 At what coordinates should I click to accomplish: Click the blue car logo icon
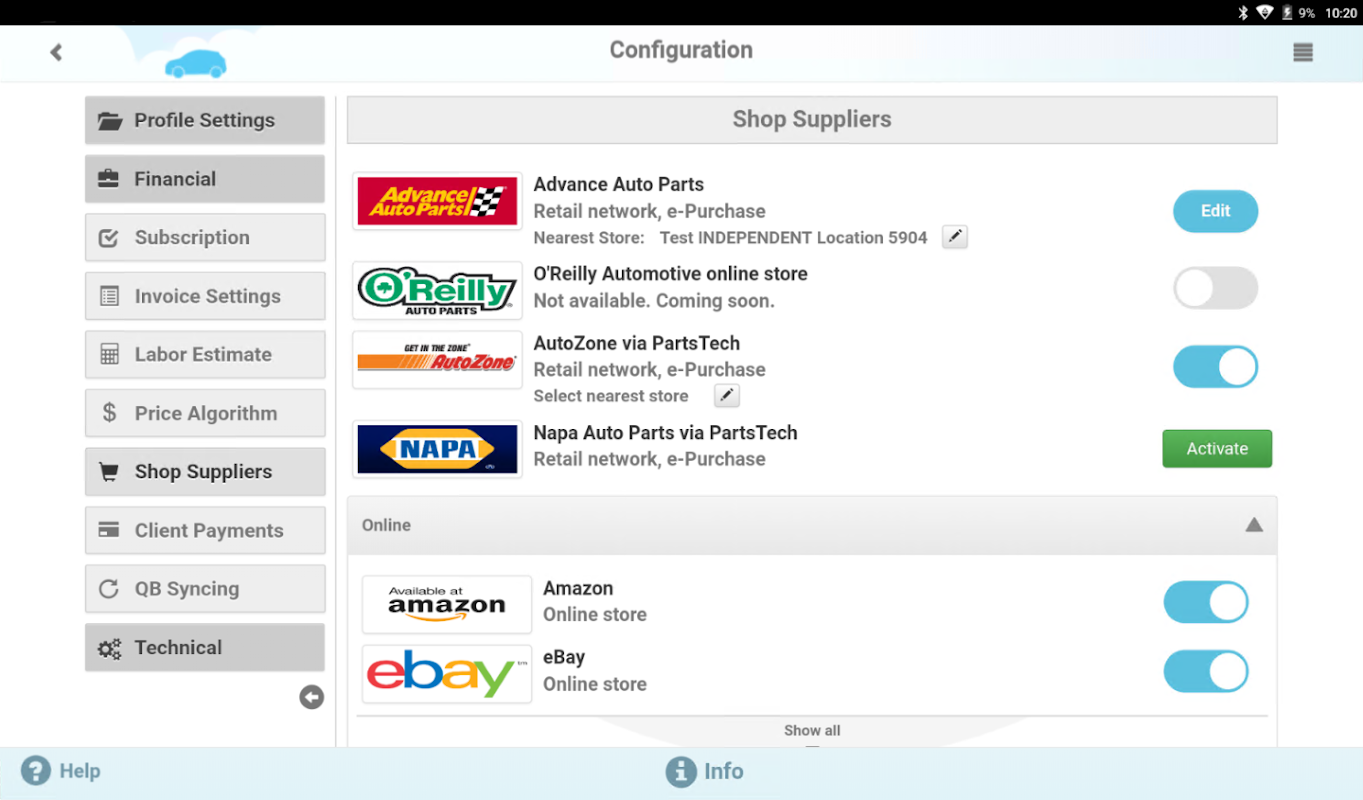coord(196,63)
